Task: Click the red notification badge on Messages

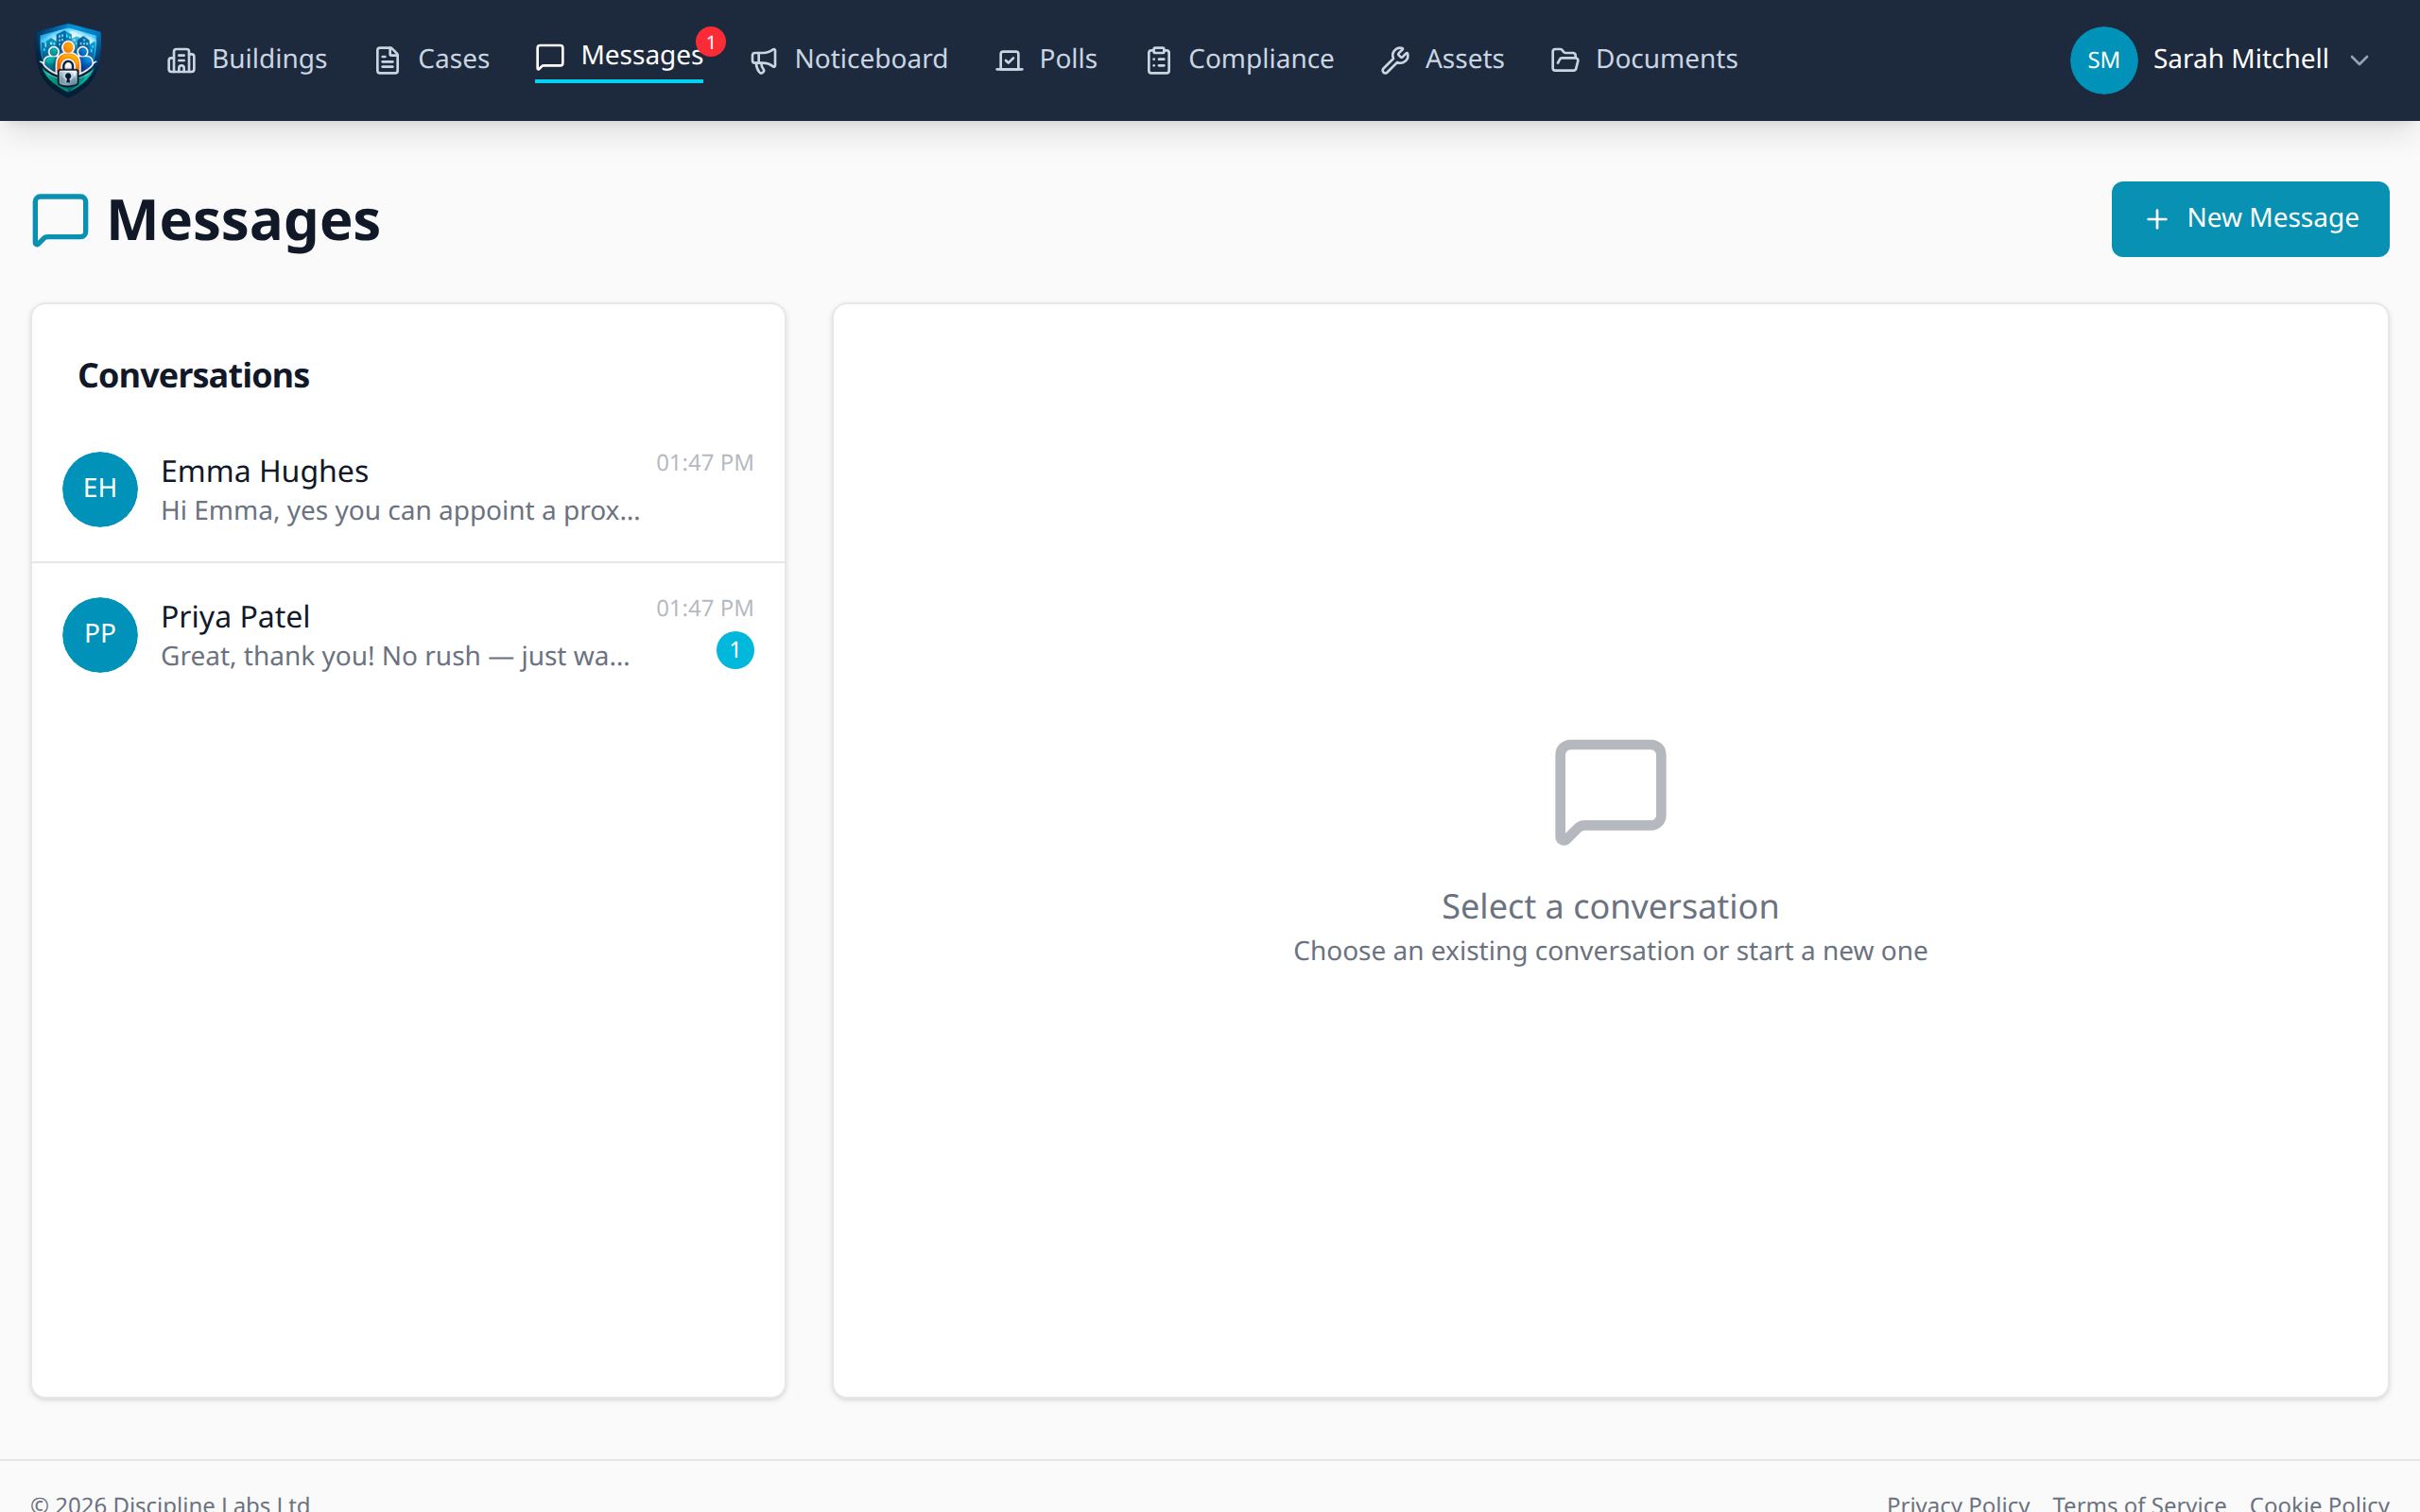Action: pyautogui.click(x=711, y=42)
